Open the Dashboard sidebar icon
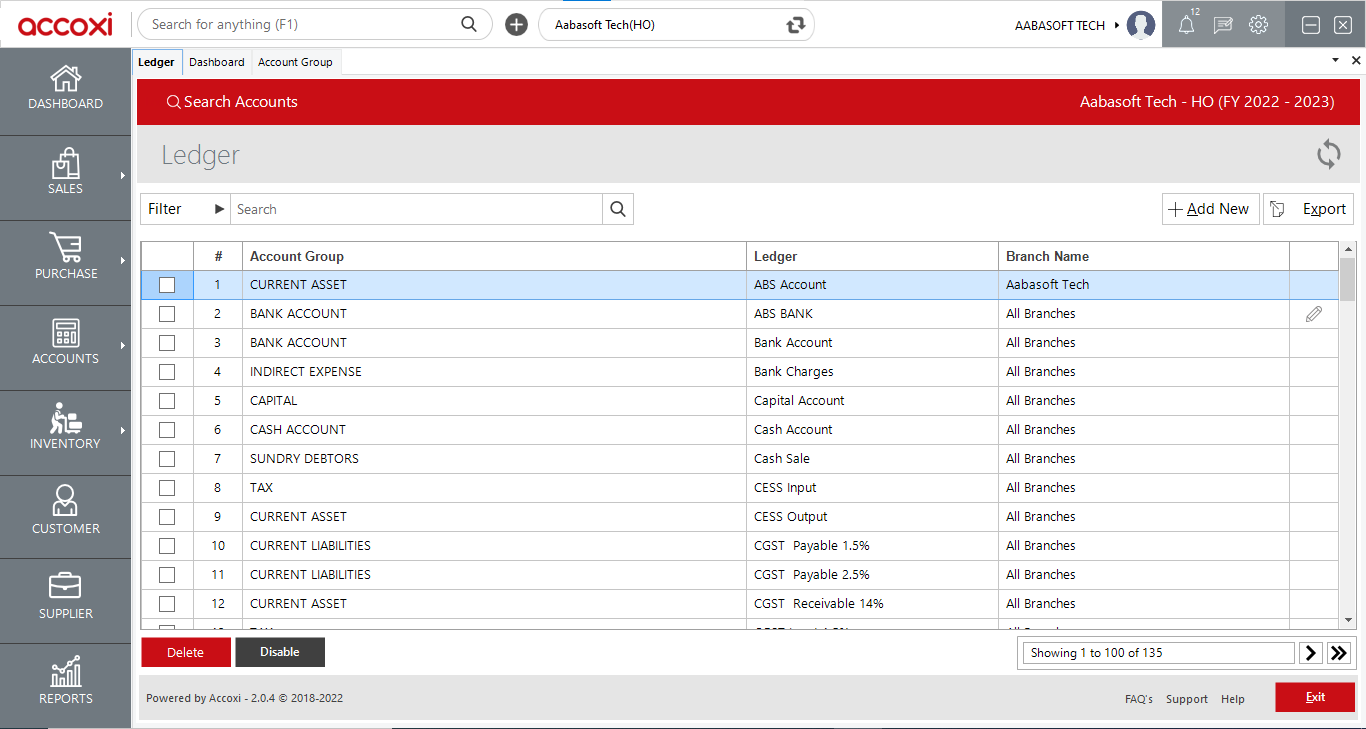The height and width of the screenshot is (729, 1366). click(66, 78)
